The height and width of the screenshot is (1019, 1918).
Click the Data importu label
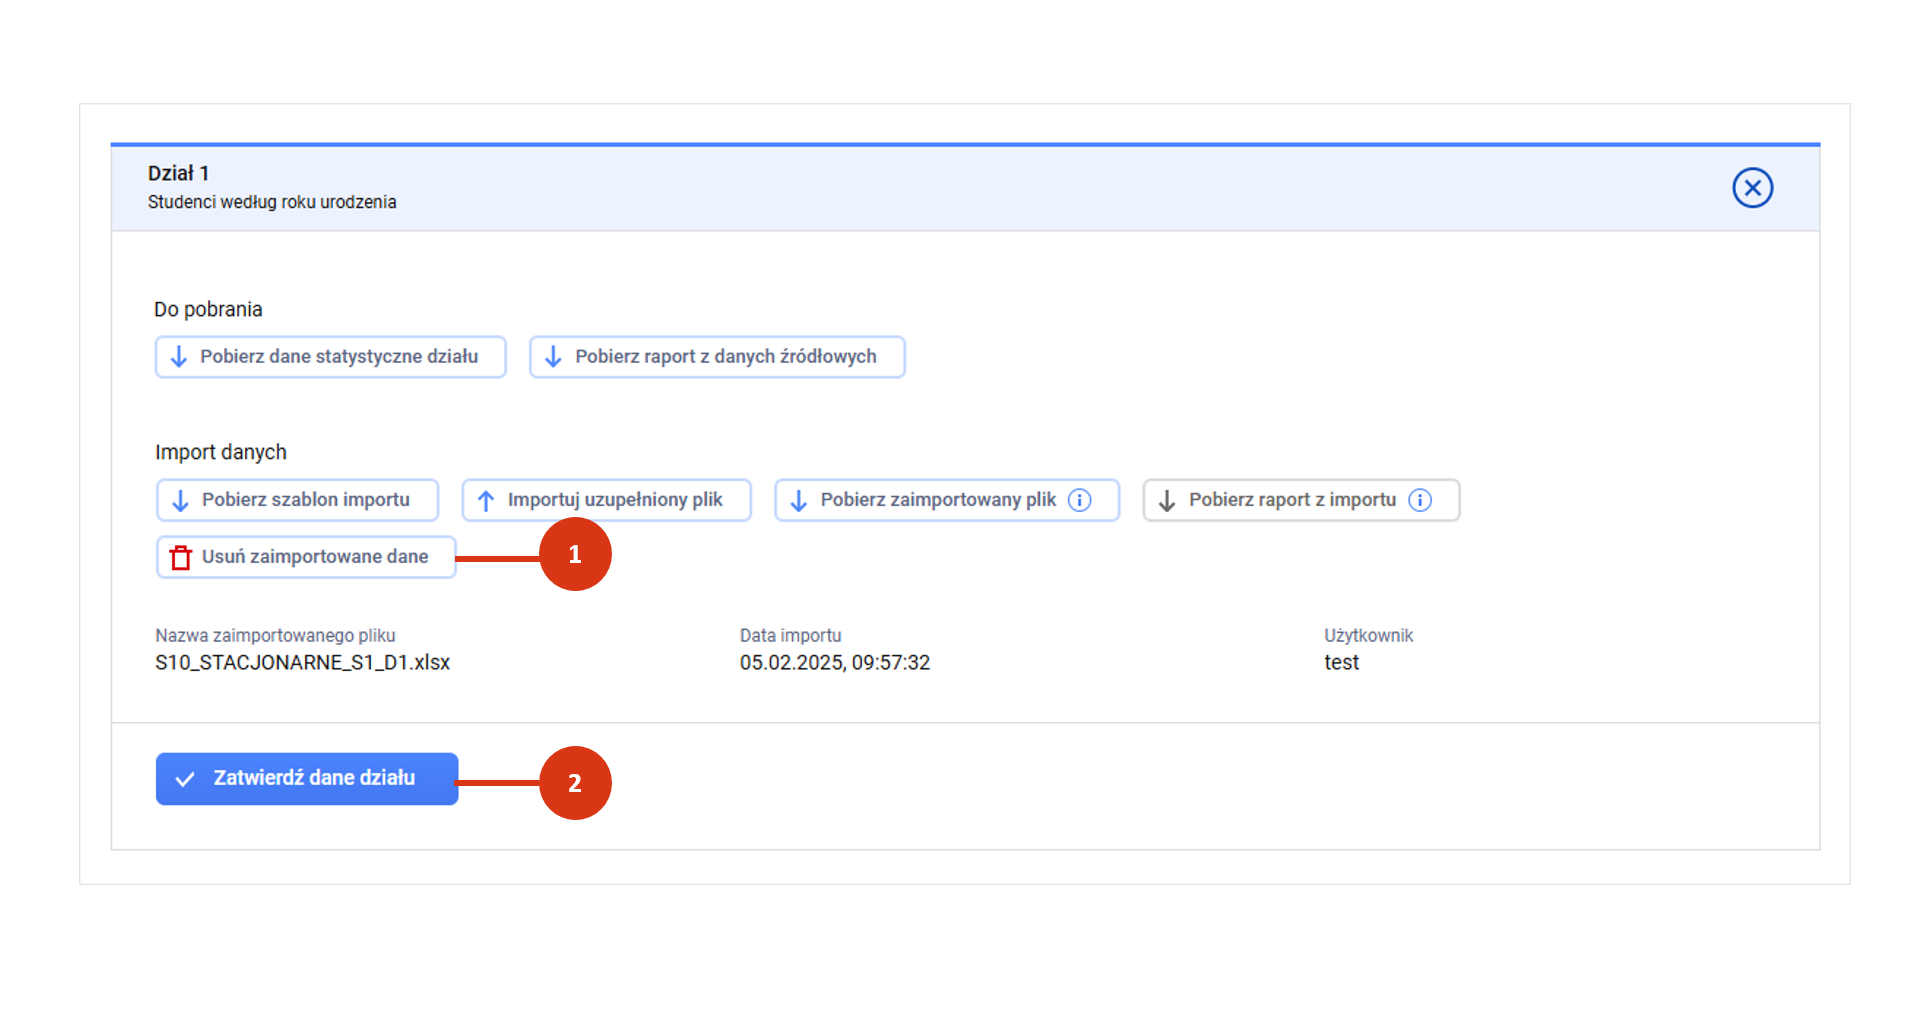point(791,636)
